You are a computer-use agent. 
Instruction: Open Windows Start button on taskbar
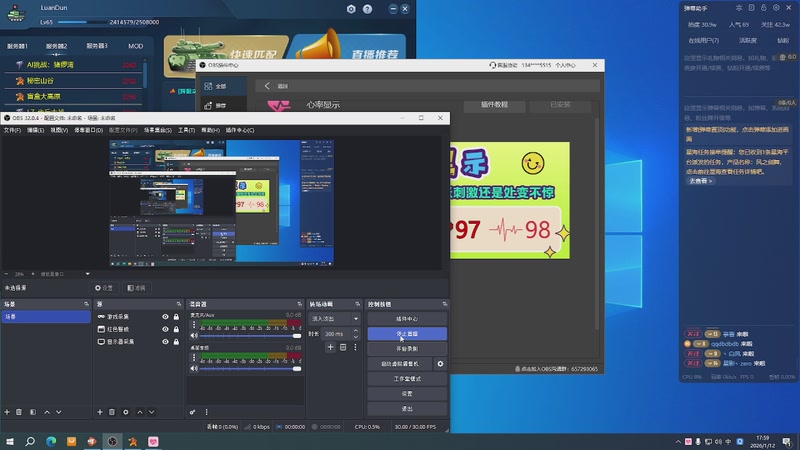[10, 441]
